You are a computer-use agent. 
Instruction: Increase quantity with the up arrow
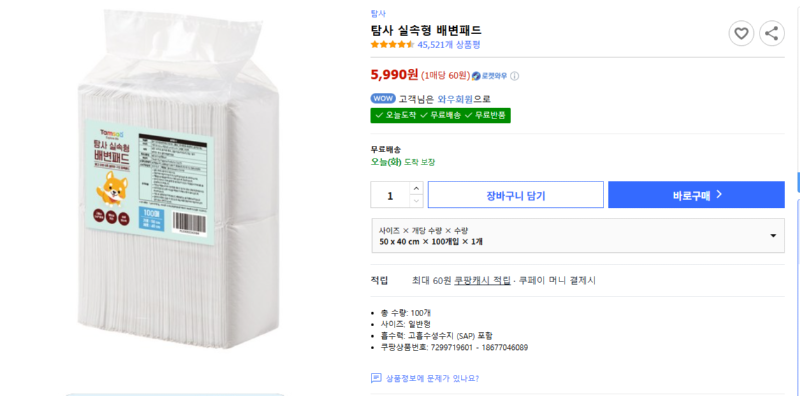tap(417, 188)
